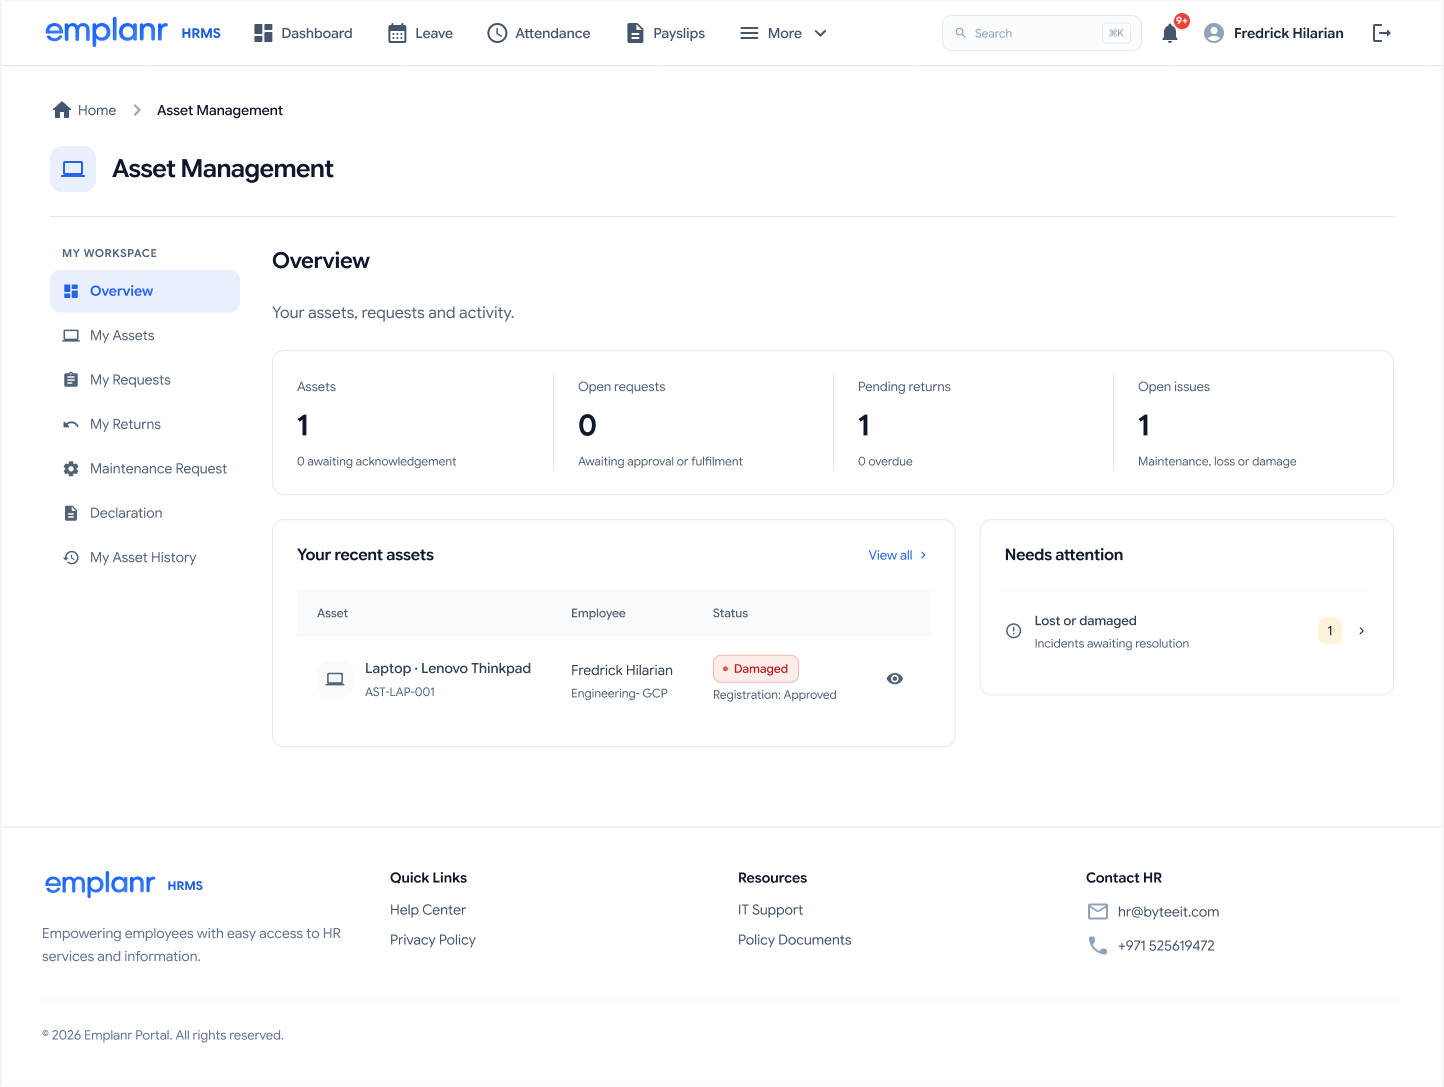Click the Pending returns stat card
Image resolution: width=1444 pixels, height=1087 pixels.
click(973, 423)
